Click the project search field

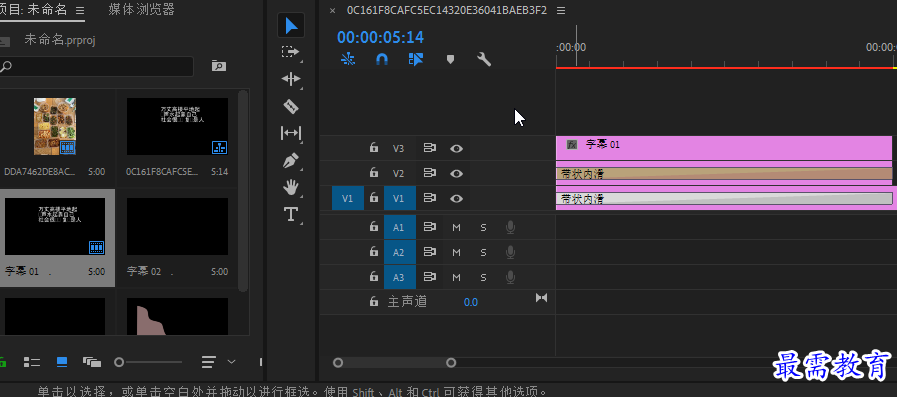[96, 66]
